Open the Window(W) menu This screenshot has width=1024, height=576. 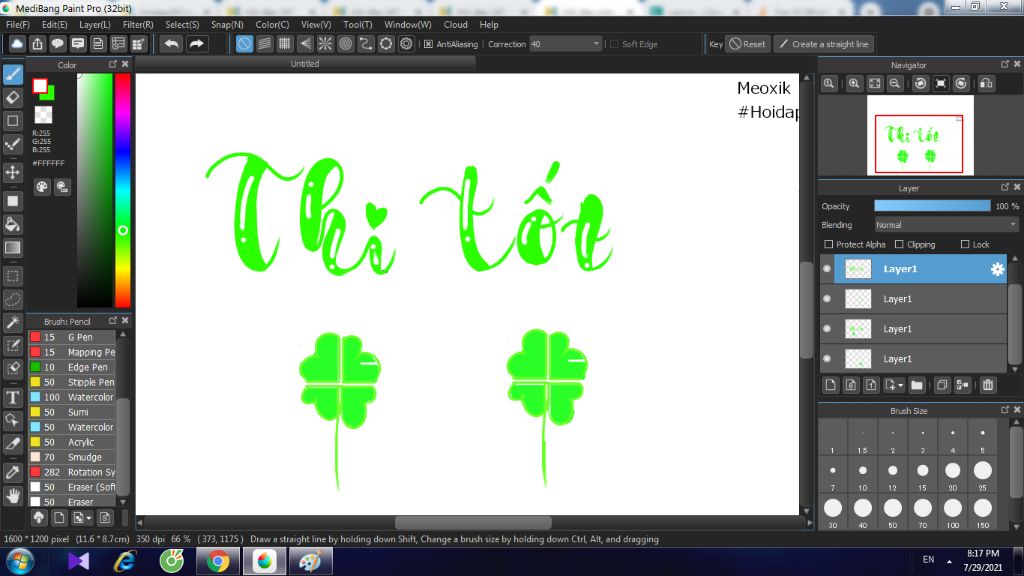click(408, 25)
